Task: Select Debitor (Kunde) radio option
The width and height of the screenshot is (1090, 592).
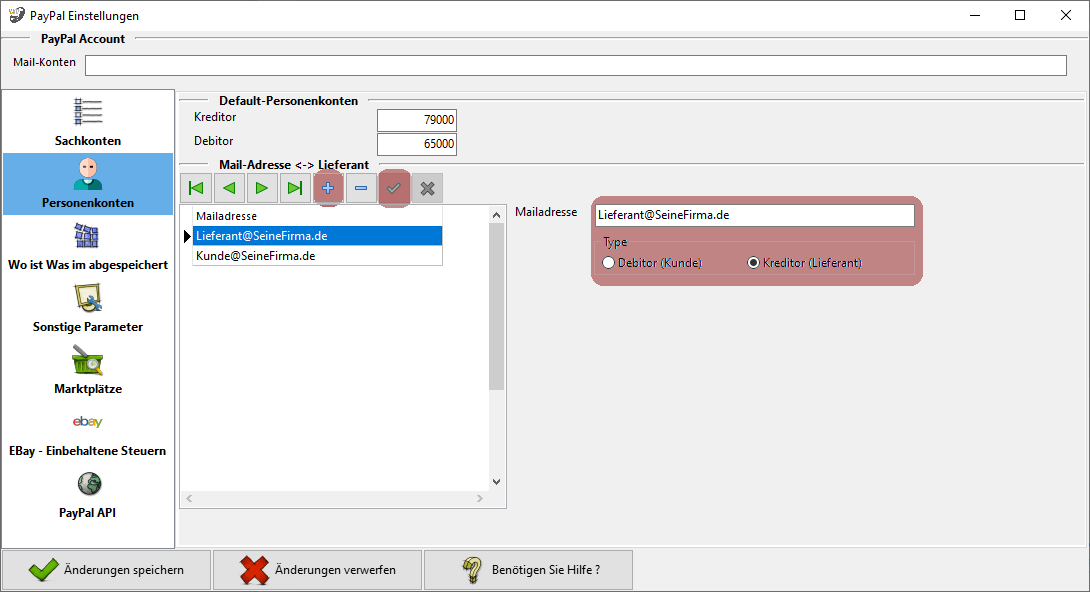Action: pyautogui.click(x=608, y=263)
